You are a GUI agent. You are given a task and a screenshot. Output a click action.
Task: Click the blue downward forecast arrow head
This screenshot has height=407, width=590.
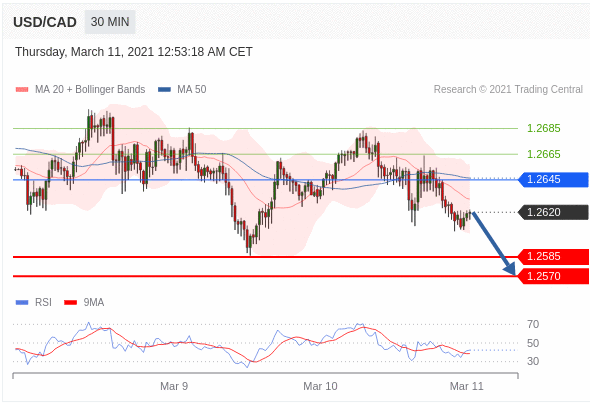tap(510, 268)
